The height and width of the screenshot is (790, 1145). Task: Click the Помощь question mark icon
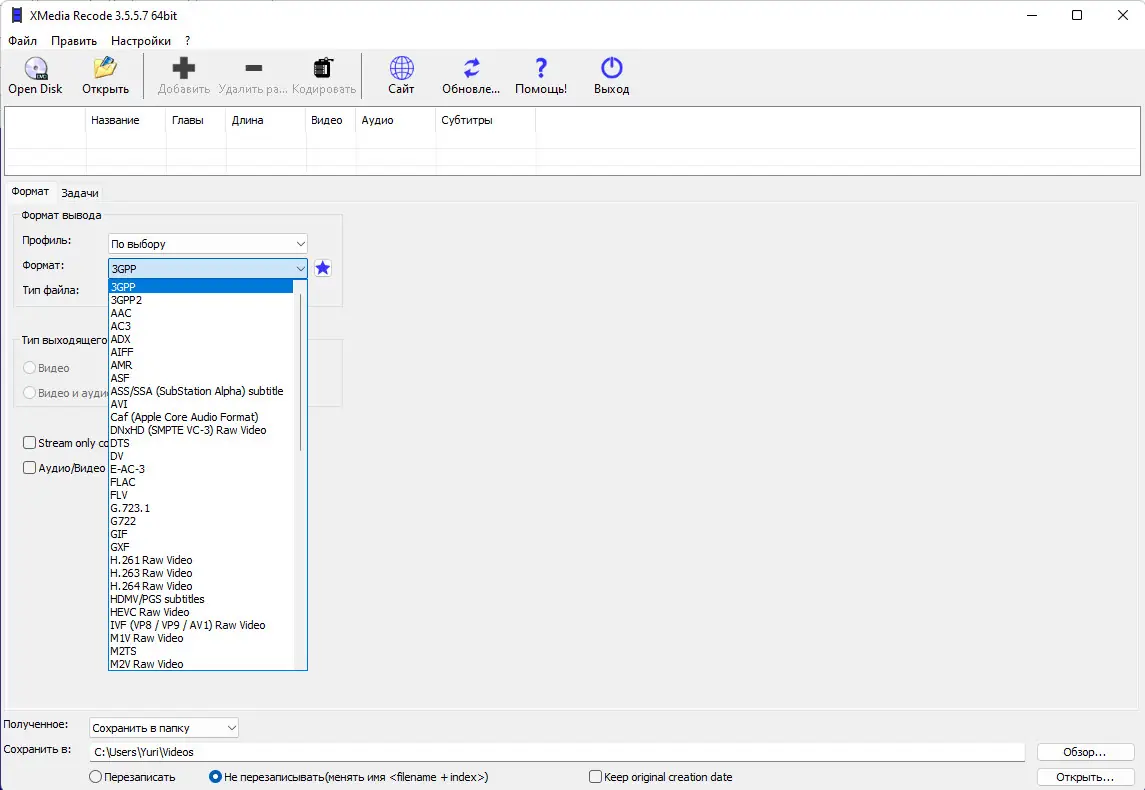tap(540, 69)
